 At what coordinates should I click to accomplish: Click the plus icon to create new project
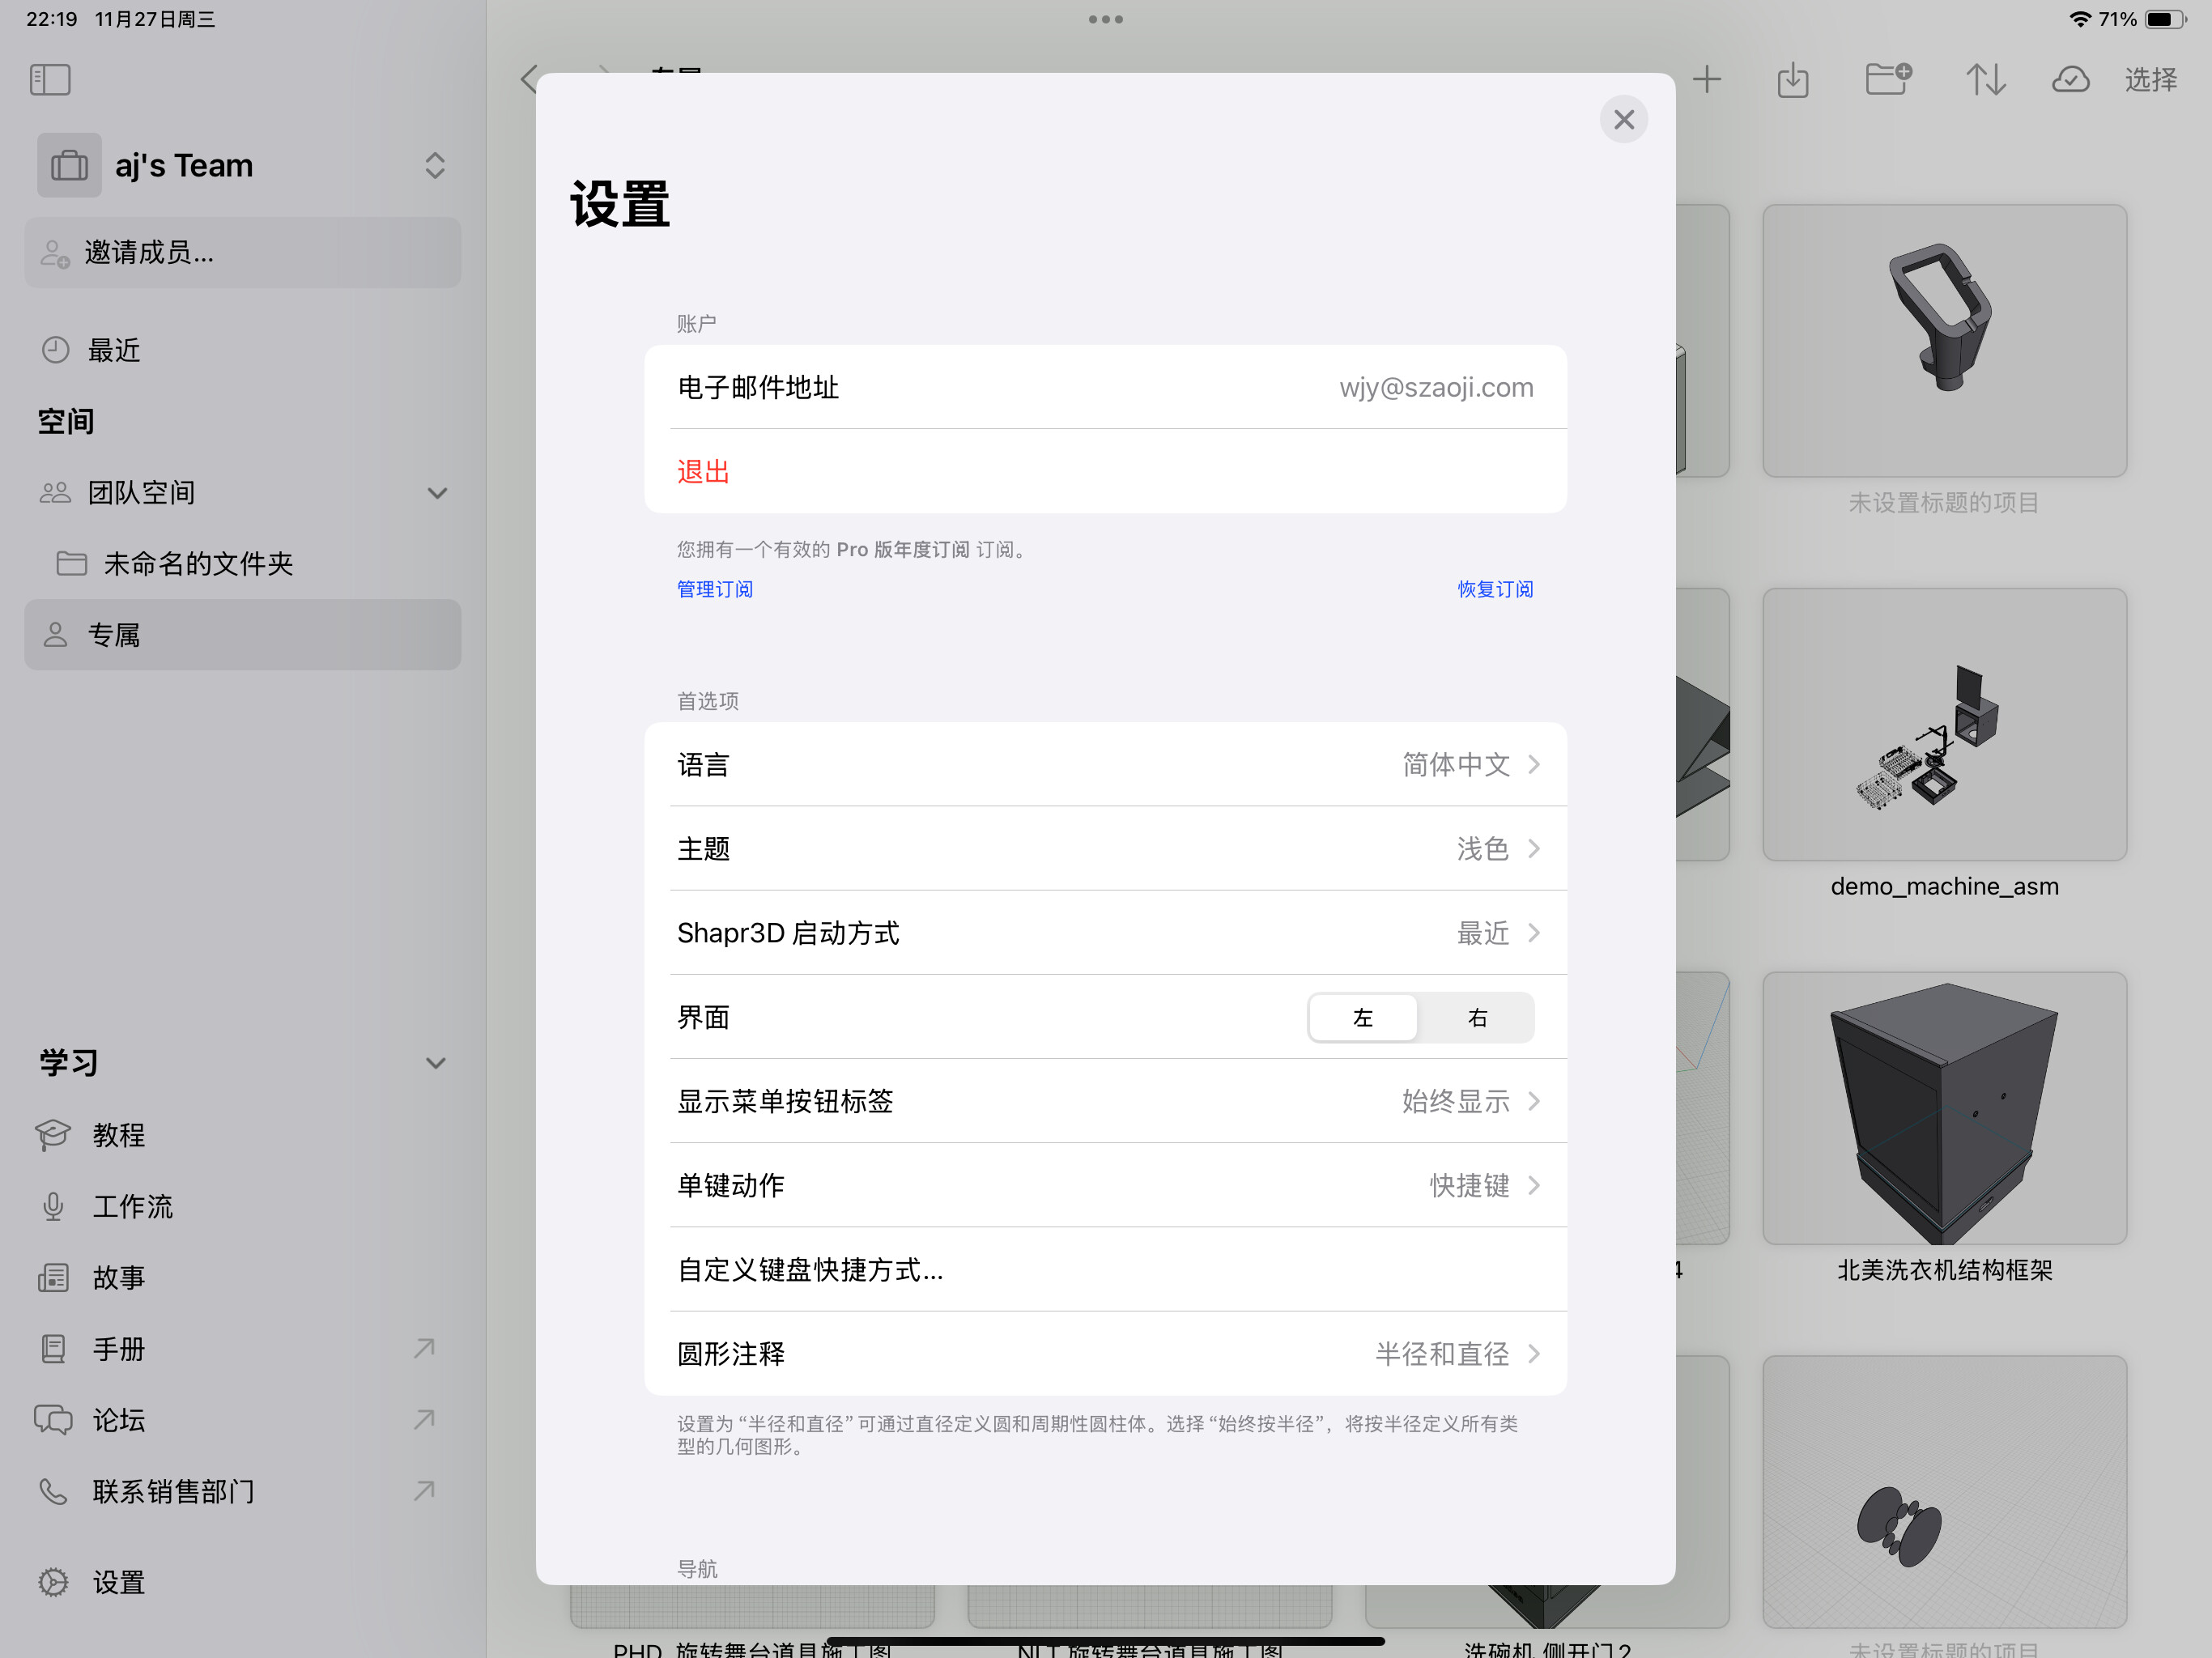pyautogui.click(x=1707, y=79)
